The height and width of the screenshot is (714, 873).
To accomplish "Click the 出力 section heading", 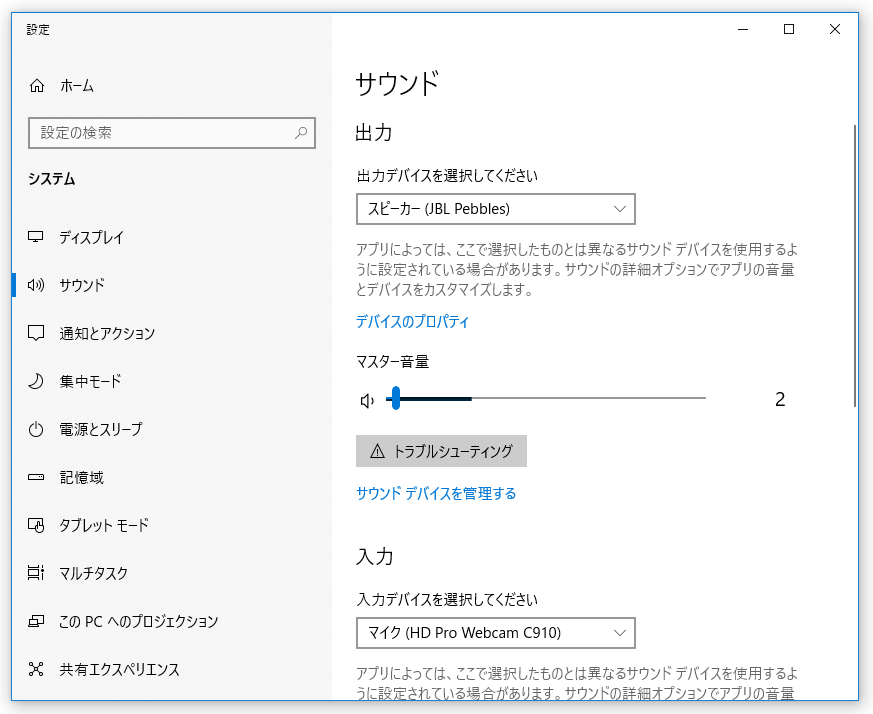I will coord(374,133).
